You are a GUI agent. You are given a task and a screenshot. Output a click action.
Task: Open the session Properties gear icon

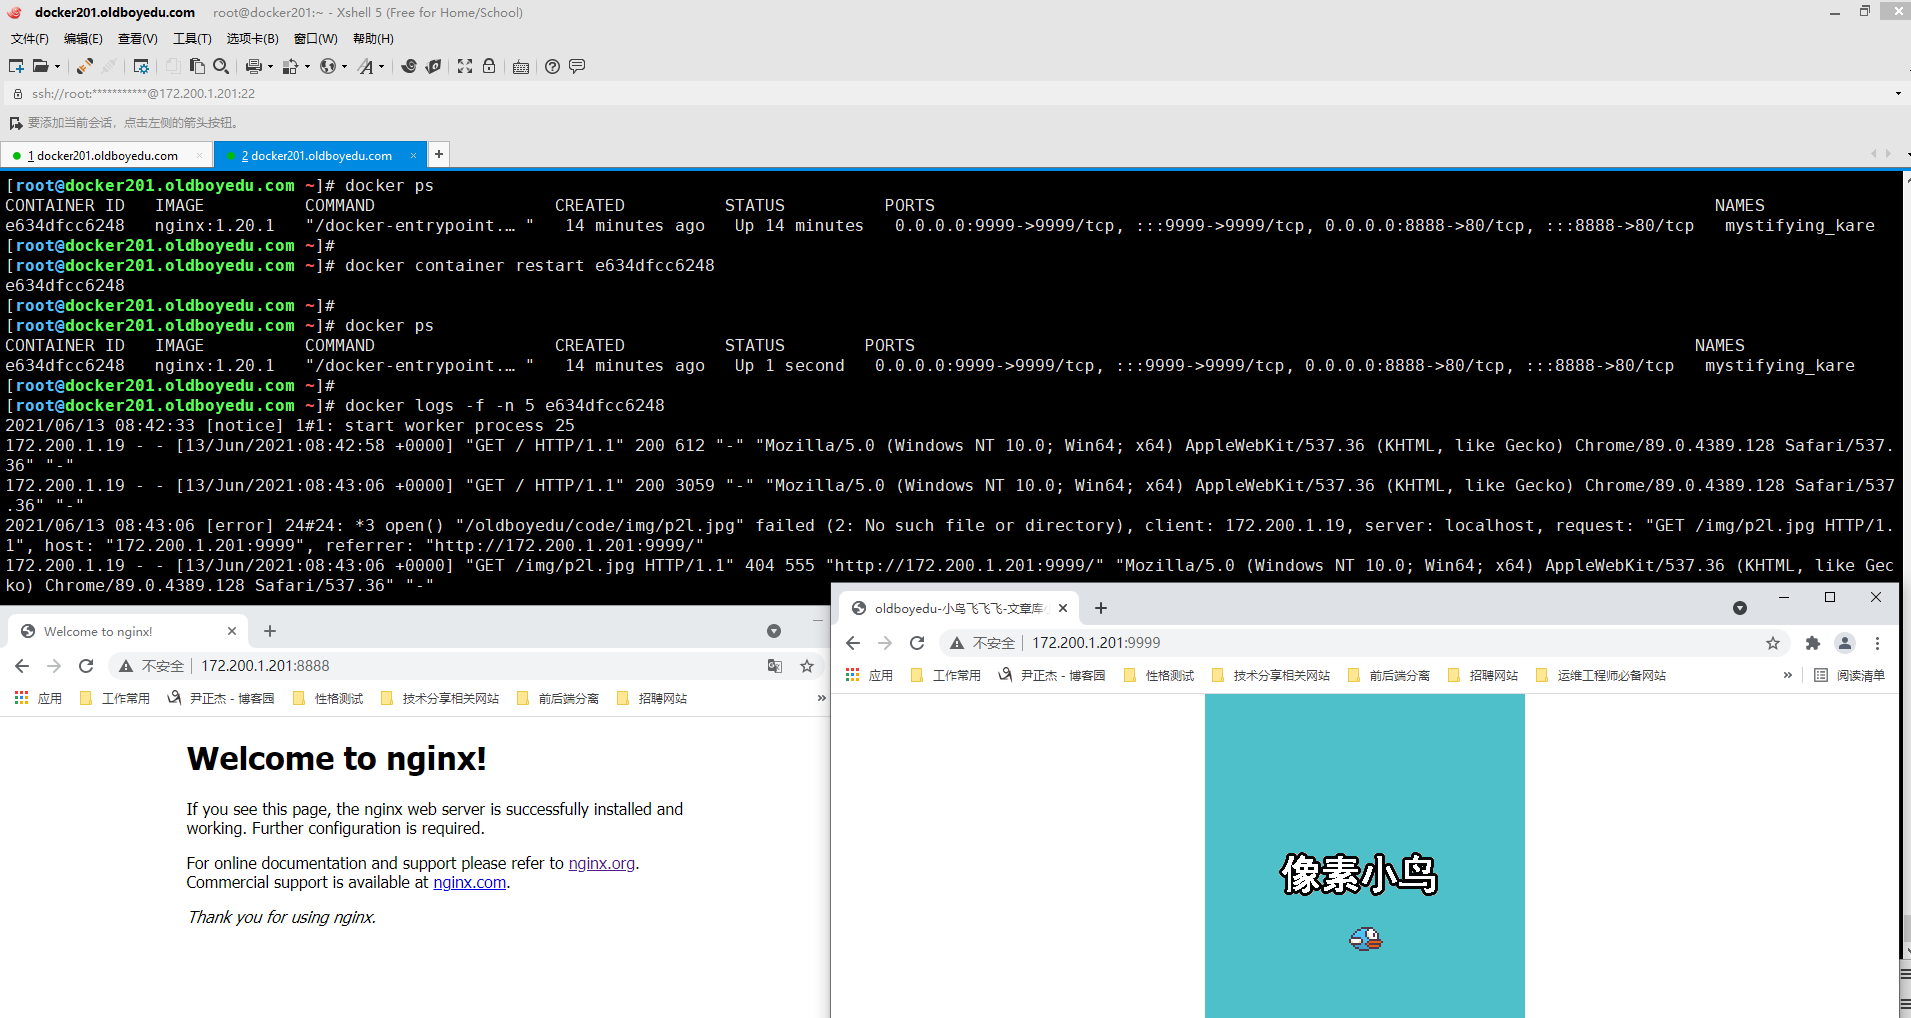click(141, 66)
